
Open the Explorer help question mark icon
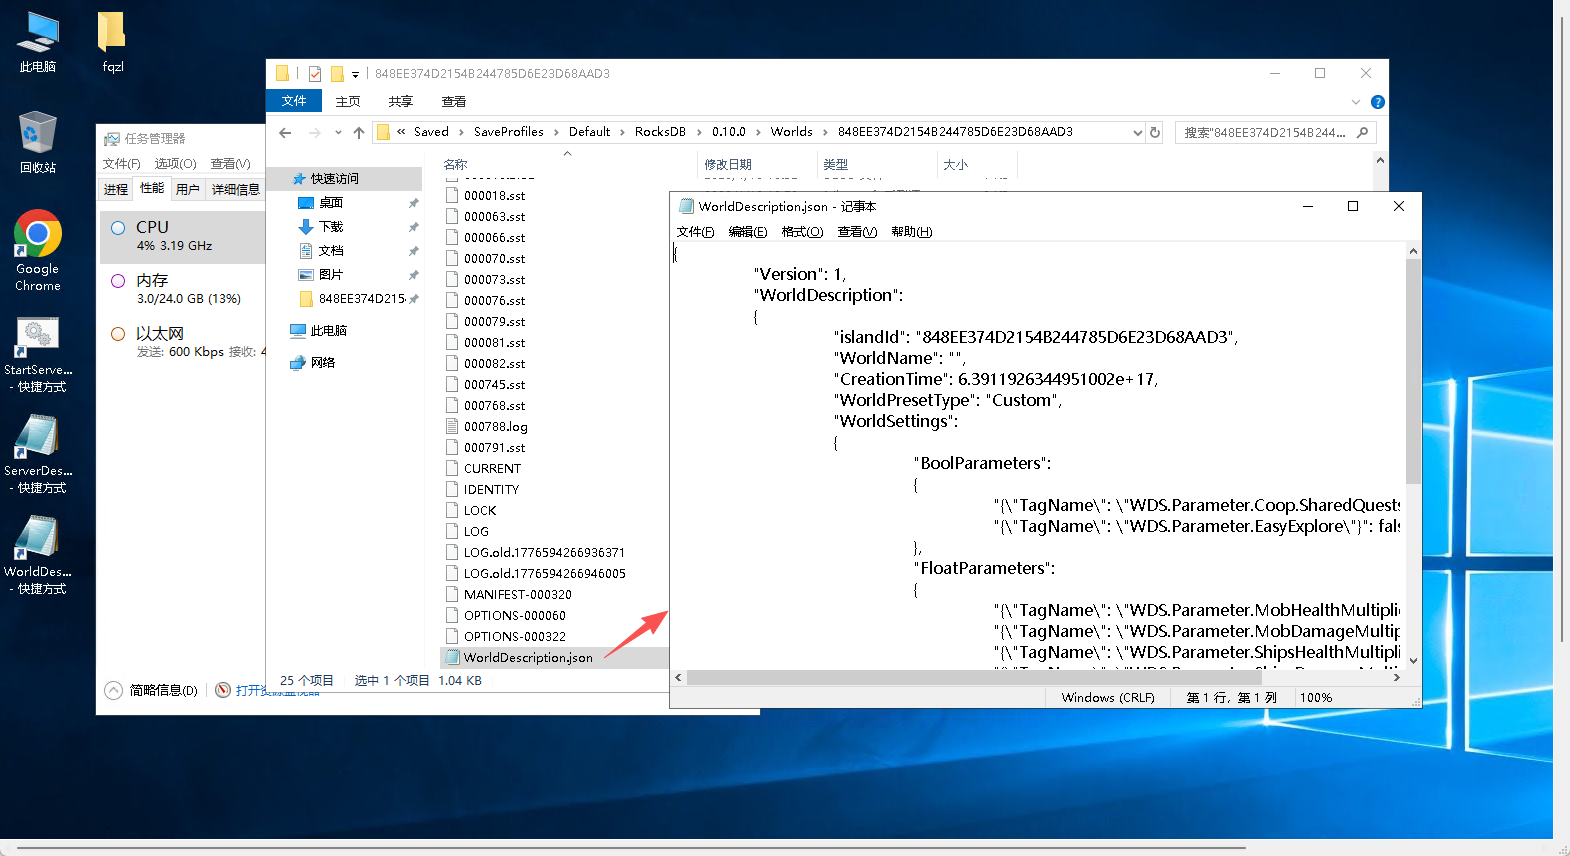pos(1377,102)
